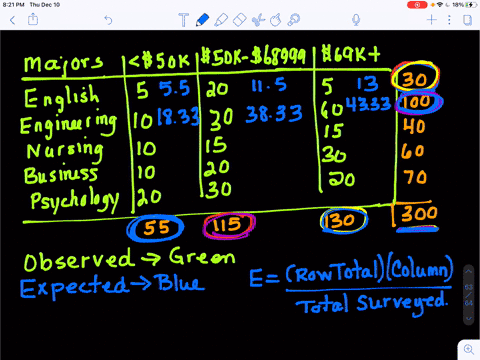
Task: Select the Text tool
Action: click(x=183, y=20)
